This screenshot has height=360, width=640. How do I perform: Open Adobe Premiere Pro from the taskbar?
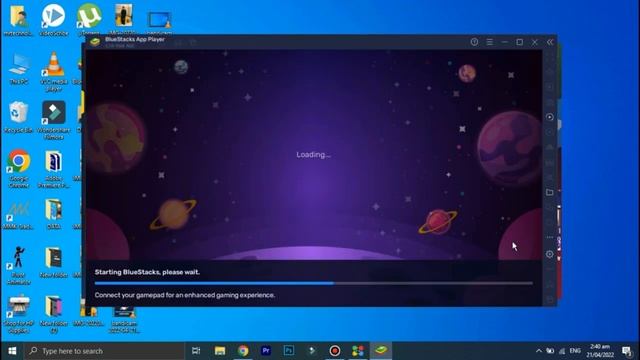click(266, 351)
